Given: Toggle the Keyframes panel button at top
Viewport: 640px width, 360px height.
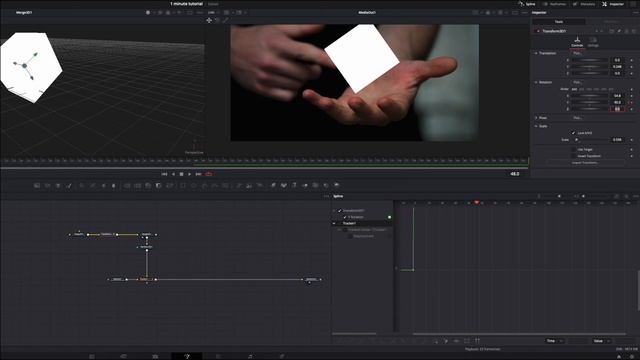Looking at the screenshot, I should 554,4.
